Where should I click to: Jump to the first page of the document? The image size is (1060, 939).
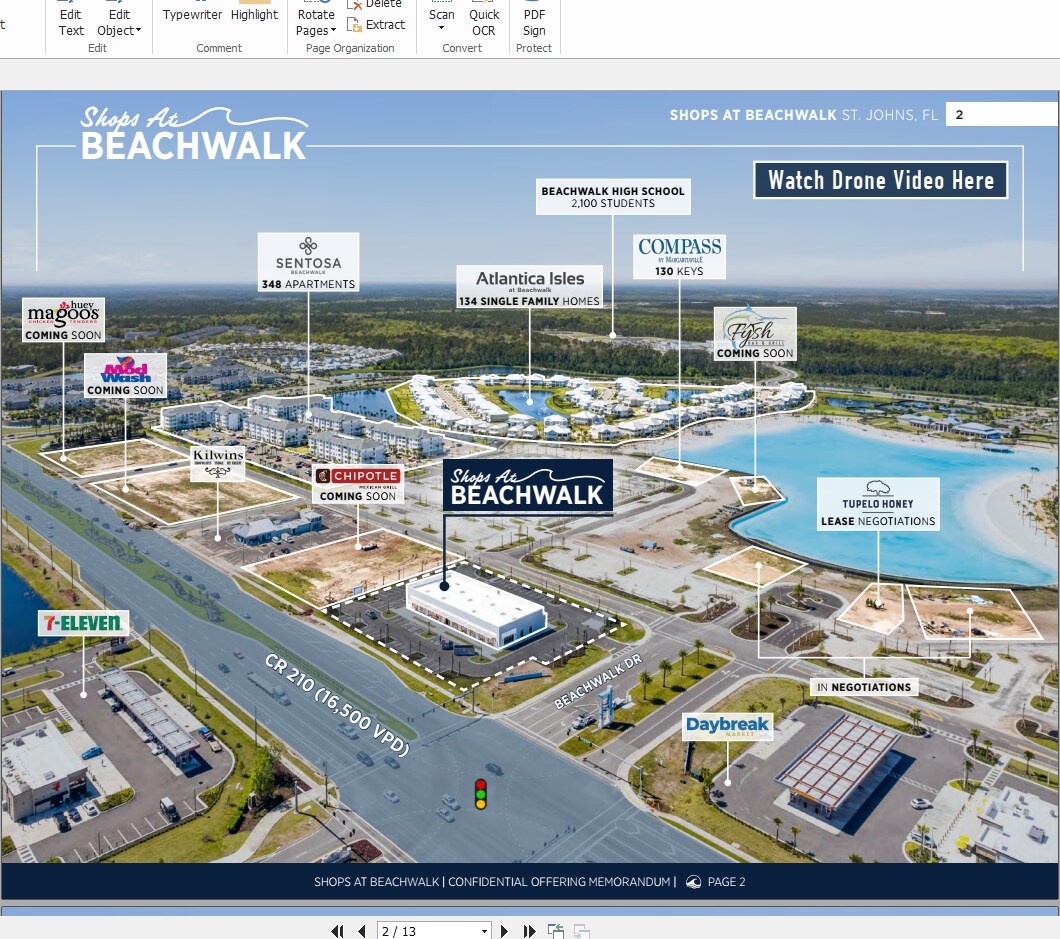[x=337, y=931]
